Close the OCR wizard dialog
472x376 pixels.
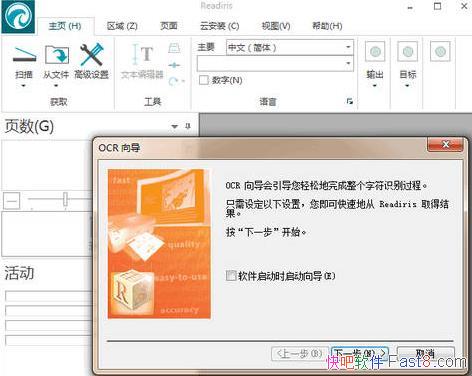pos(445,144)
